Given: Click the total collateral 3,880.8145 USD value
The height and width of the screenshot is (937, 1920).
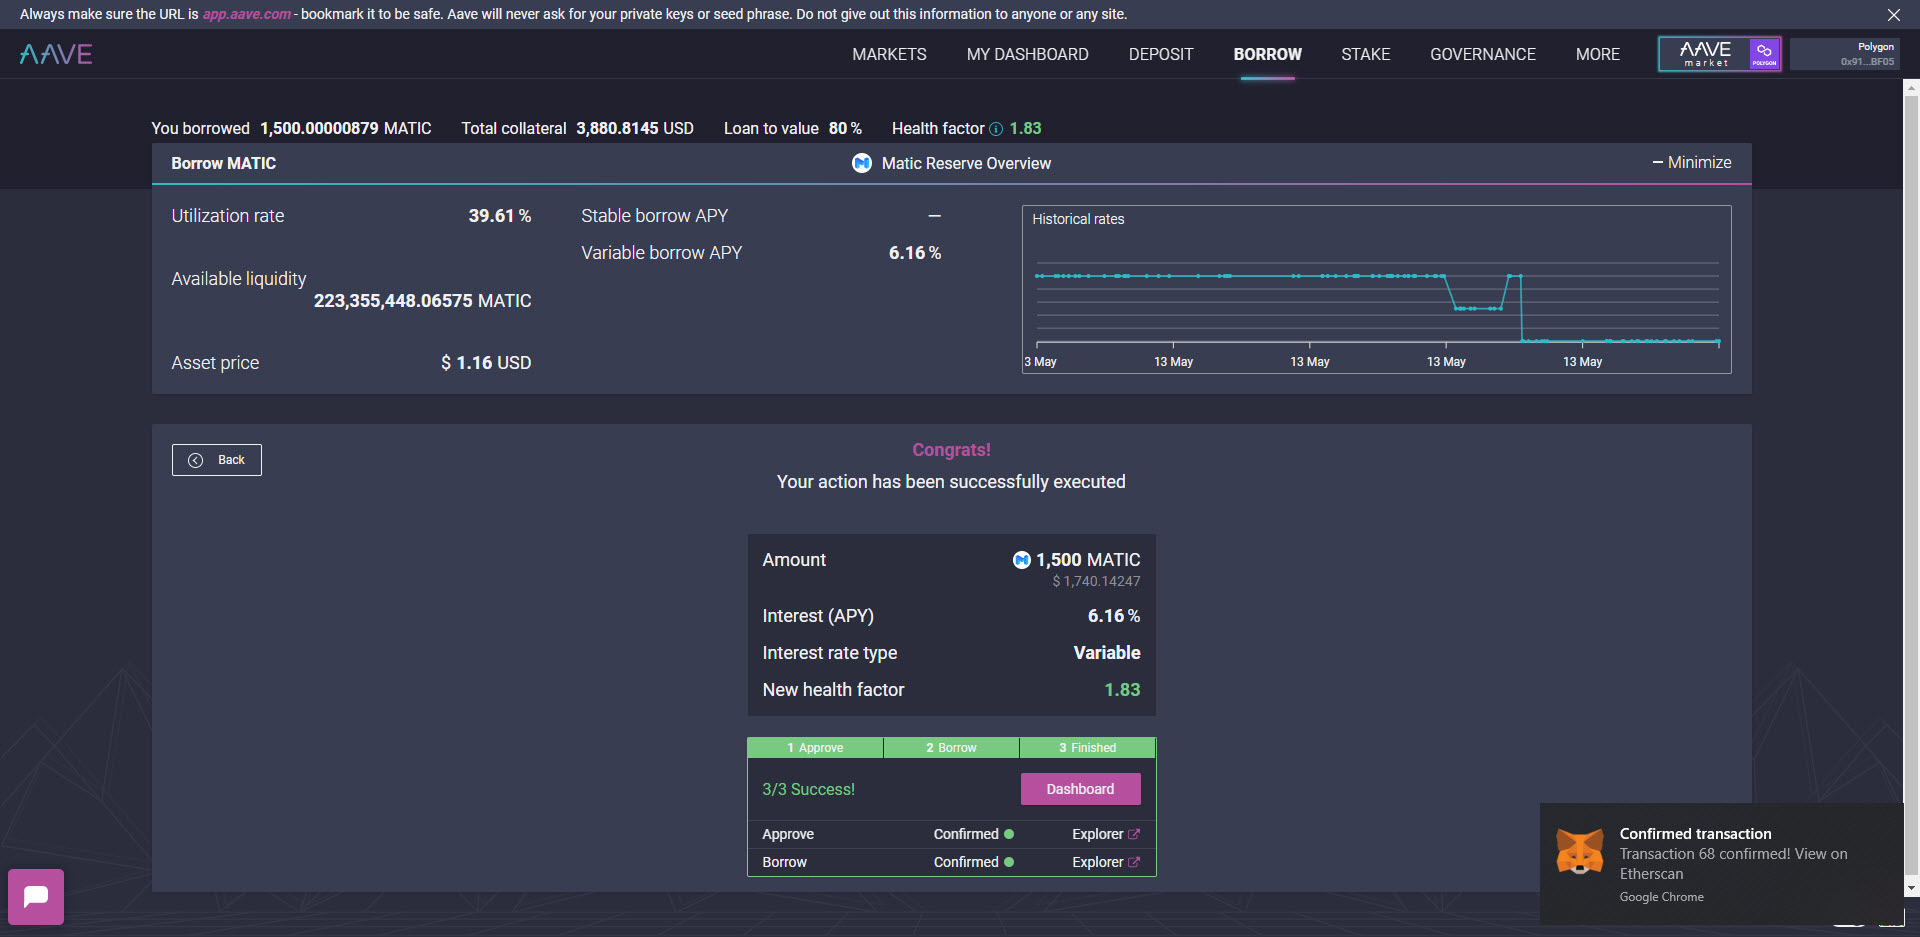Looking at the screenshot, I should coord(634,128).
